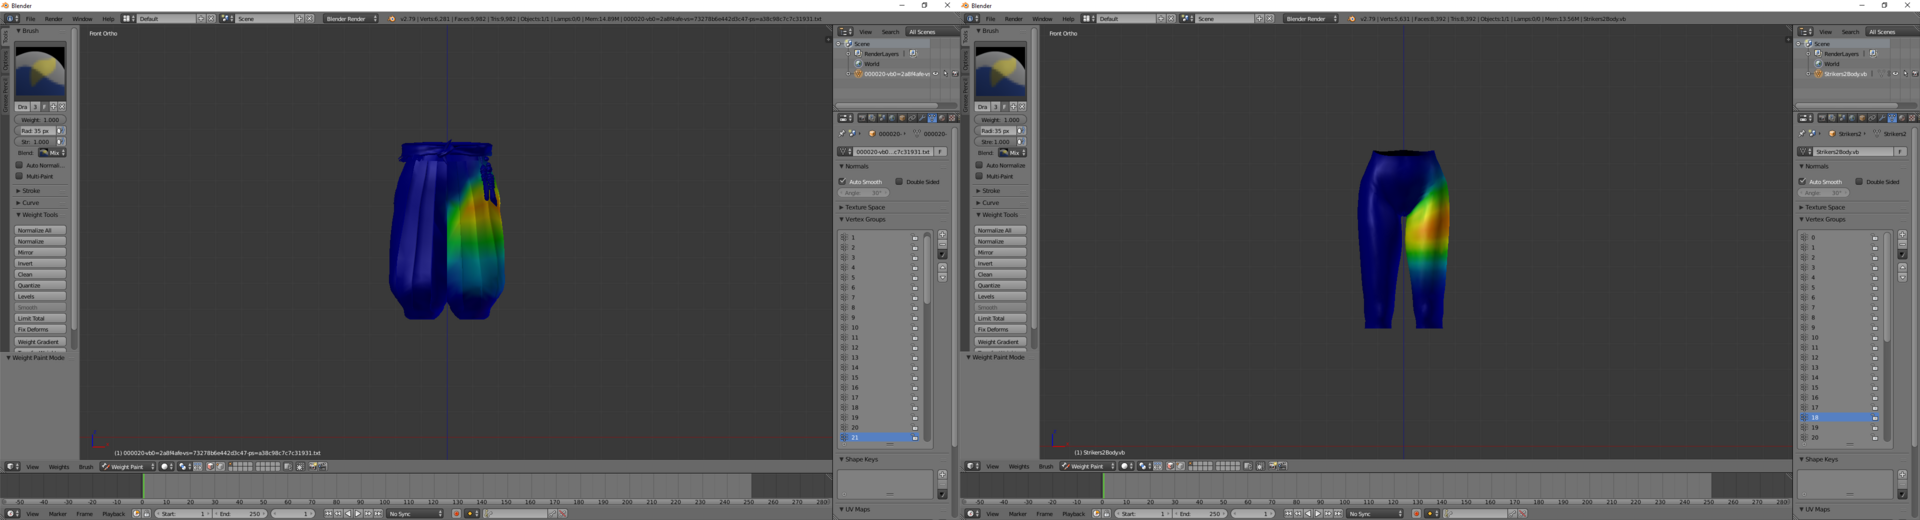This screenshot has height=520, width=1920.
Task: Click the brush Strength 1.000 slider in right window
Action: pyautogui.click(x=995, y=142)
